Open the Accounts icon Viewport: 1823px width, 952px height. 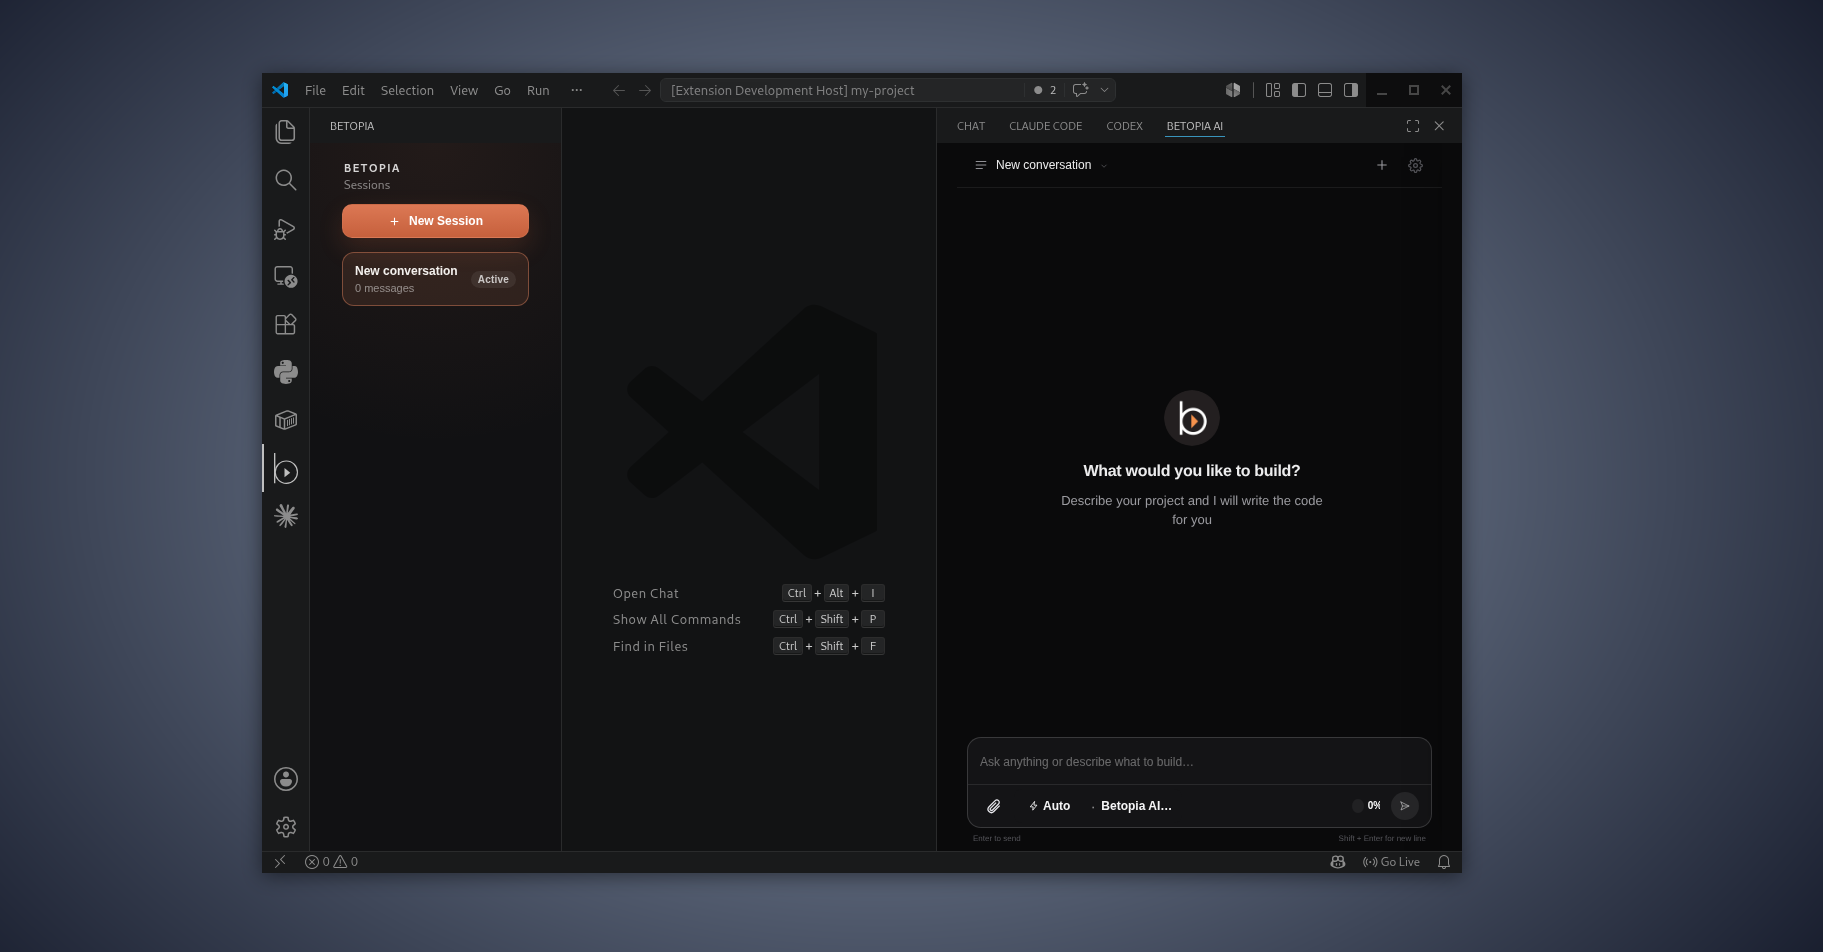[285, 779]
